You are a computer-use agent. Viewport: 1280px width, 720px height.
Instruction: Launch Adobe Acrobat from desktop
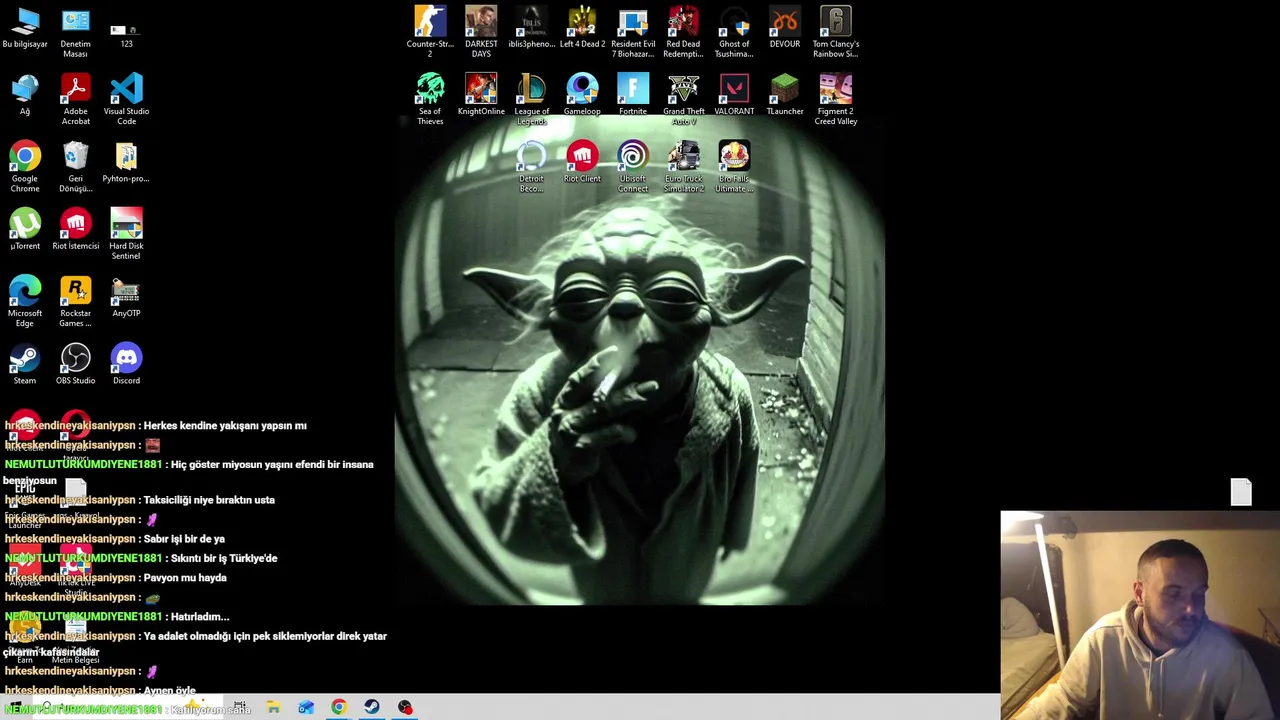pyautogui.click(x=75, y=100)
